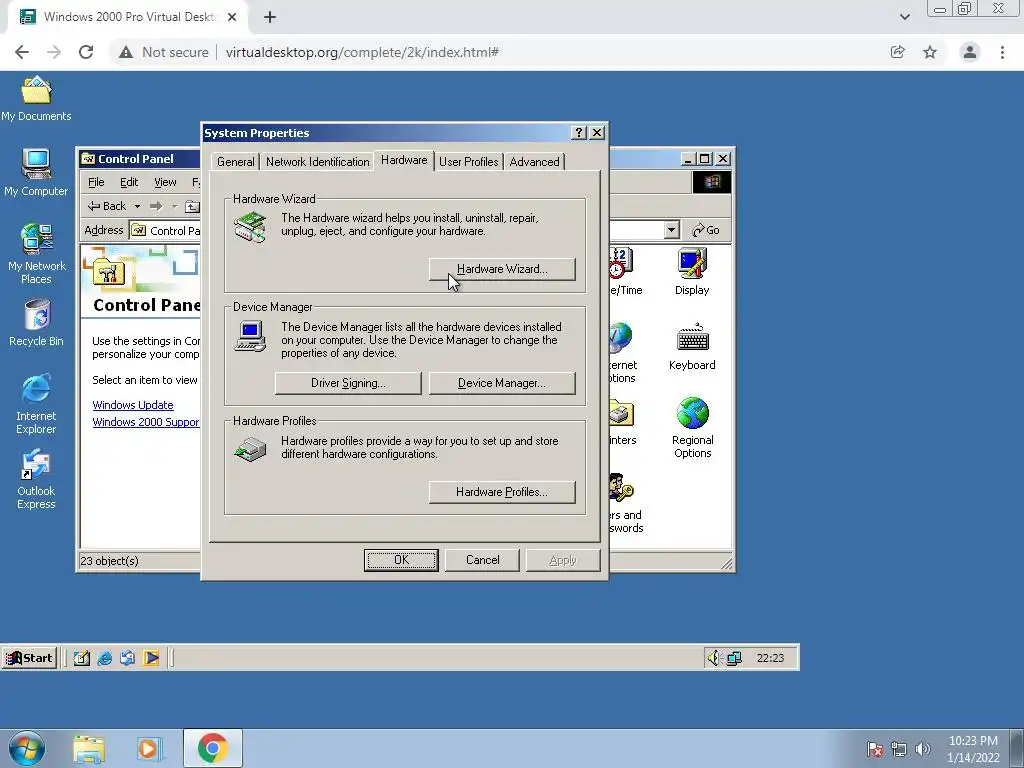Follow the Windows Update link
The height and width of the screenshot is (768, 1024).
(133, 405)
